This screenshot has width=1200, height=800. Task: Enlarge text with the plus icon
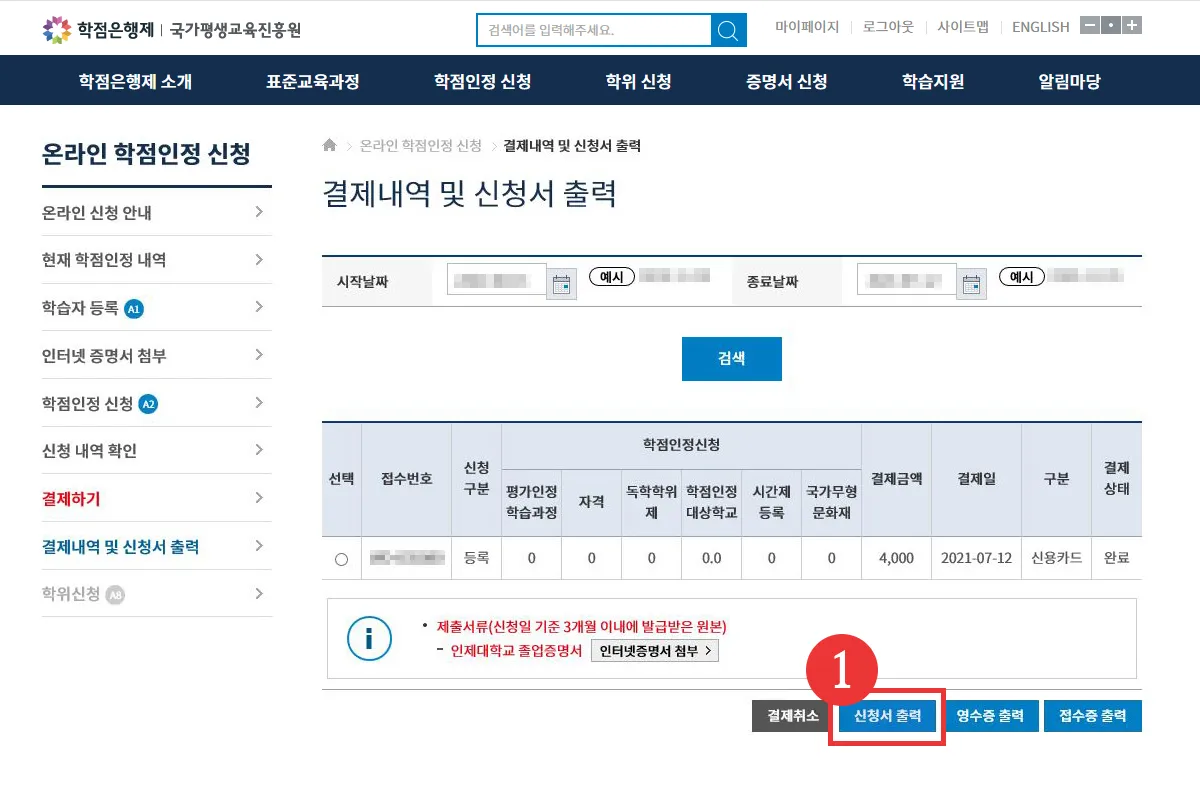click(1132, 23)
